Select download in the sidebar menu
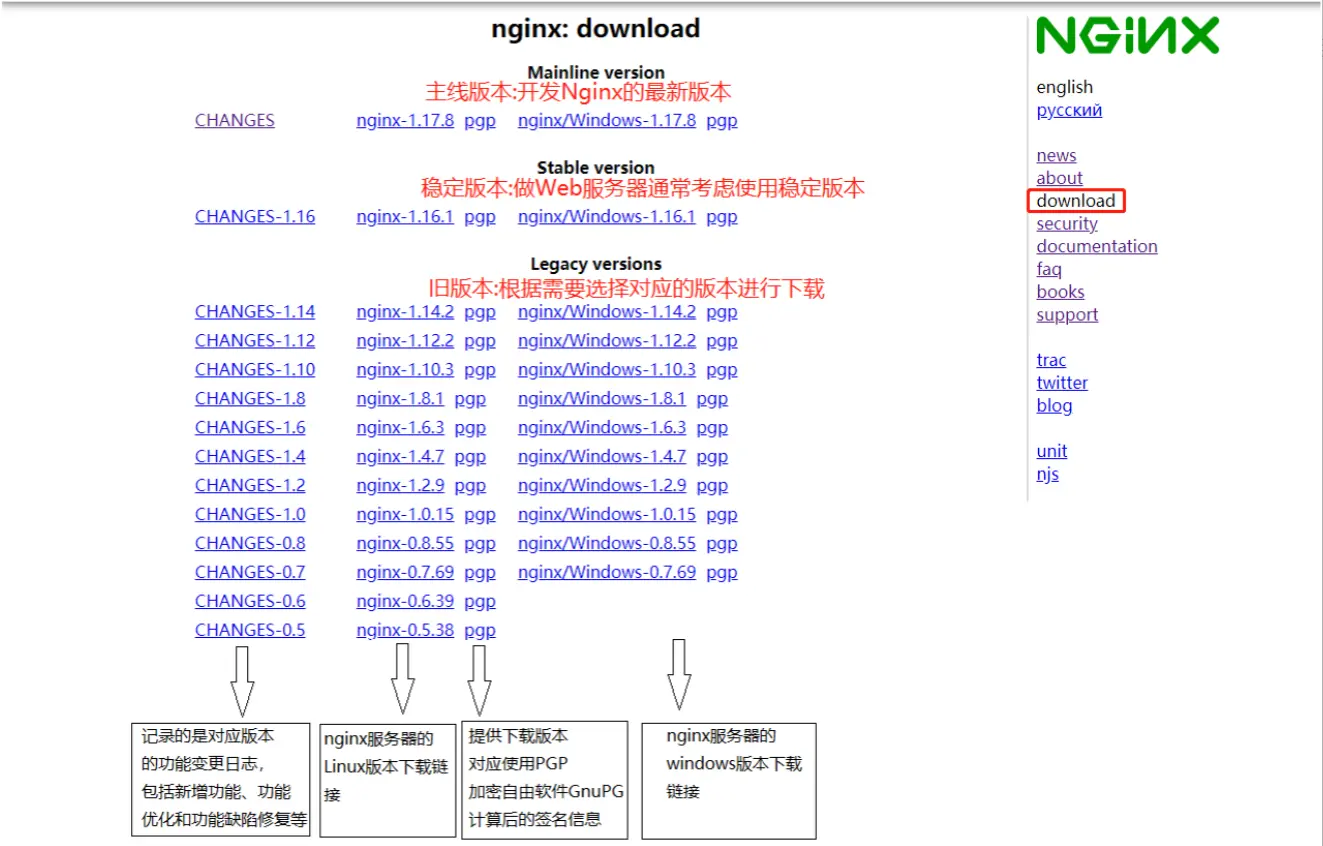The width and height of the screenshot is (1323, 846). coord(1076,201)
